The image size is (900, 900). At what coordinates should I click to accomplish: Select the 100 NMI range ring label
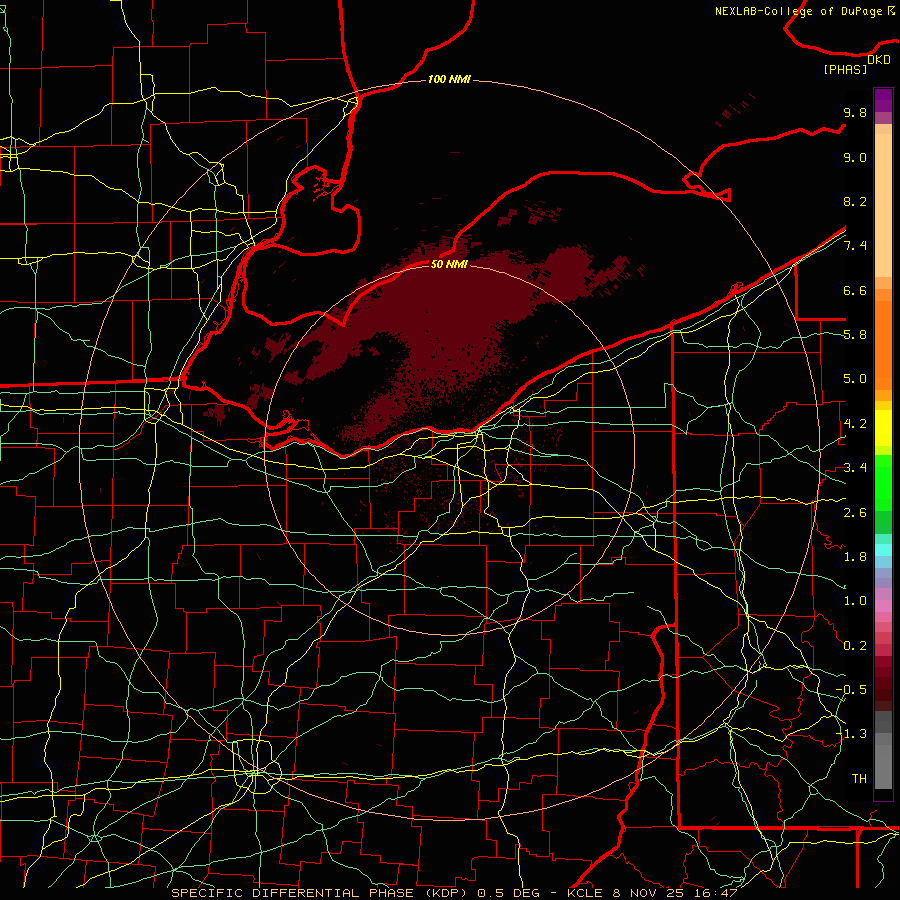pos(449,79)
